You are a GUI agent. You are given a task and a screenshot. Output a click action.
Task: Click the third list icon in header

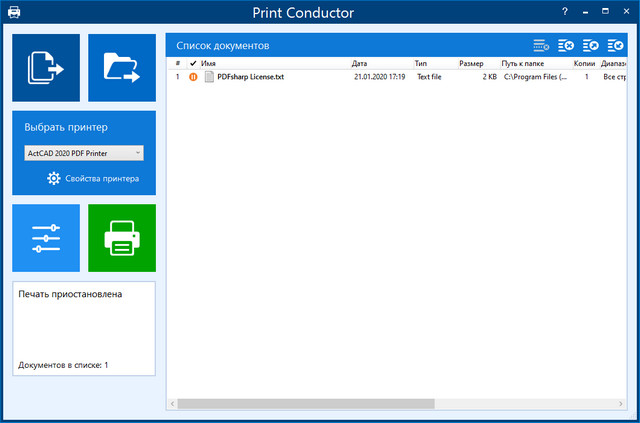[x=591, y=46]
